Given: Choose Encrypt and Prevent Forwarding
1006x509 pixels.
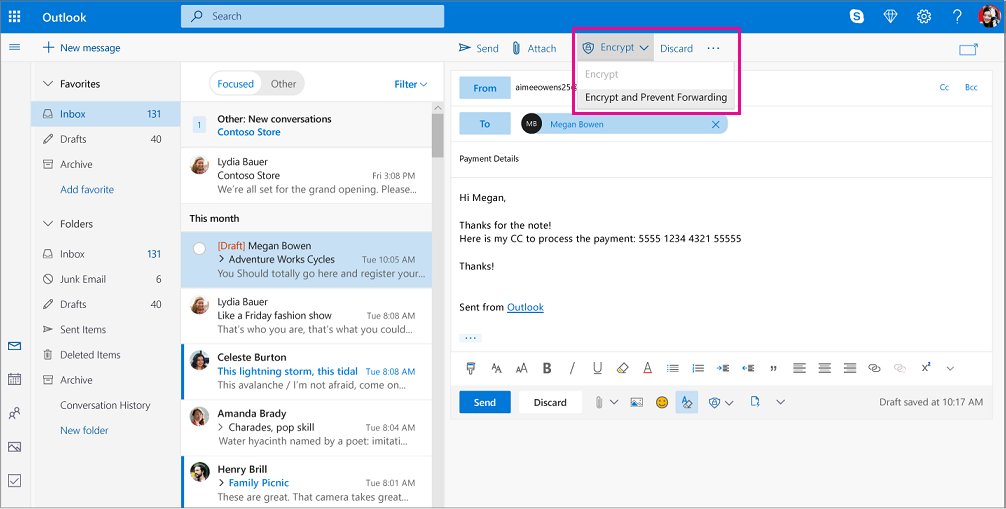Looking at the screenshot, I should tap(655, 98).
